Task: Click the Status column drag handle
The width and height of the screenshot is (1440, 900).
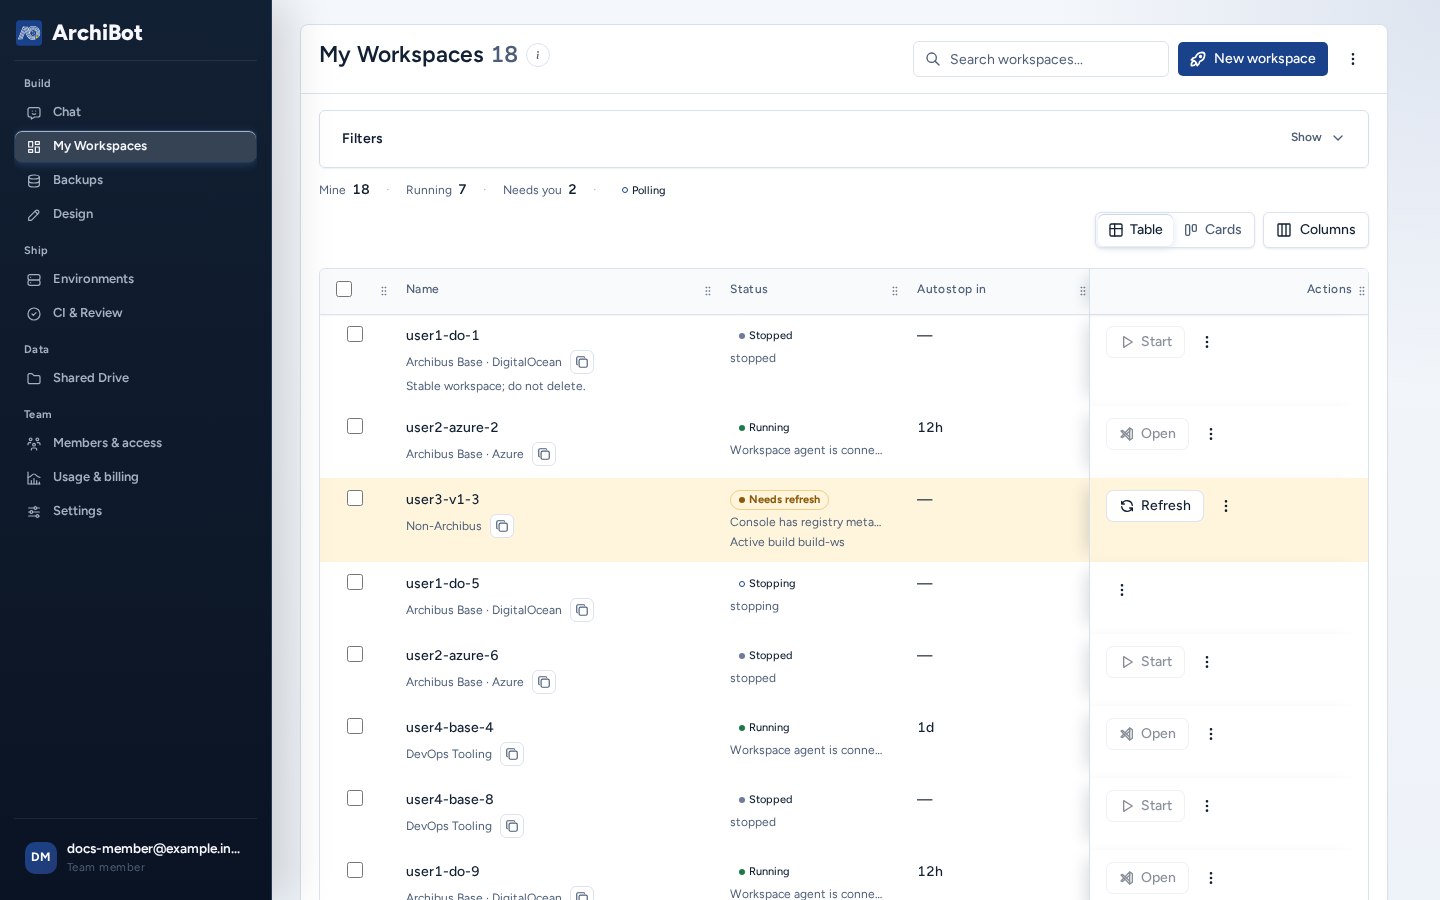Action: [895, 291]
